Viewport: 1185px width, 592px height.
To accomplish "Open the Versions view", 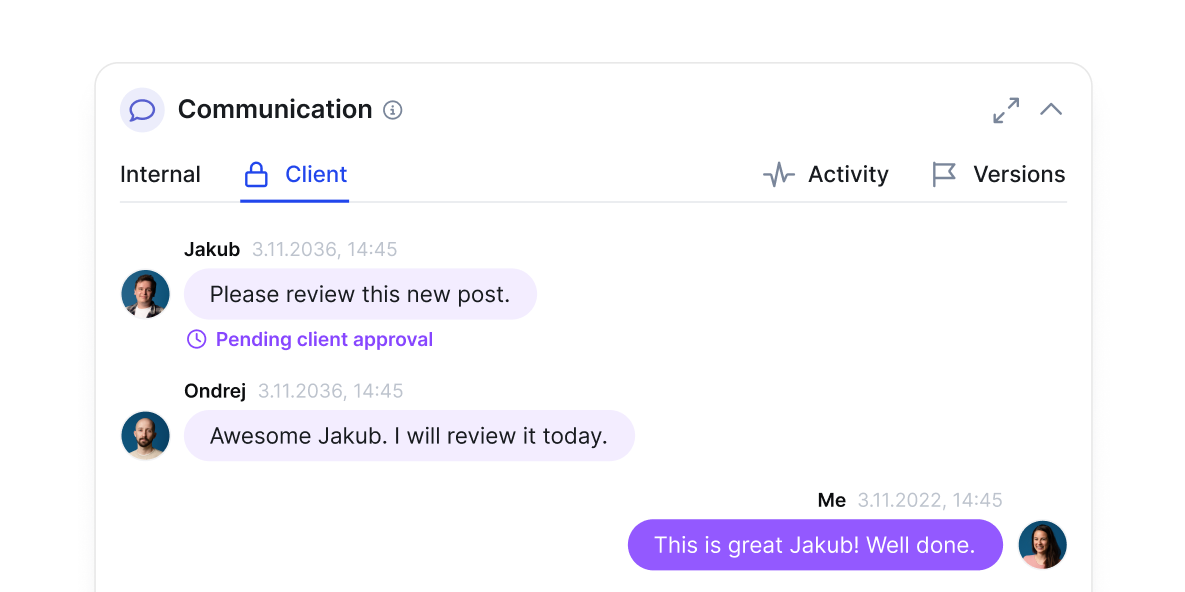I will click(1019, 173).
